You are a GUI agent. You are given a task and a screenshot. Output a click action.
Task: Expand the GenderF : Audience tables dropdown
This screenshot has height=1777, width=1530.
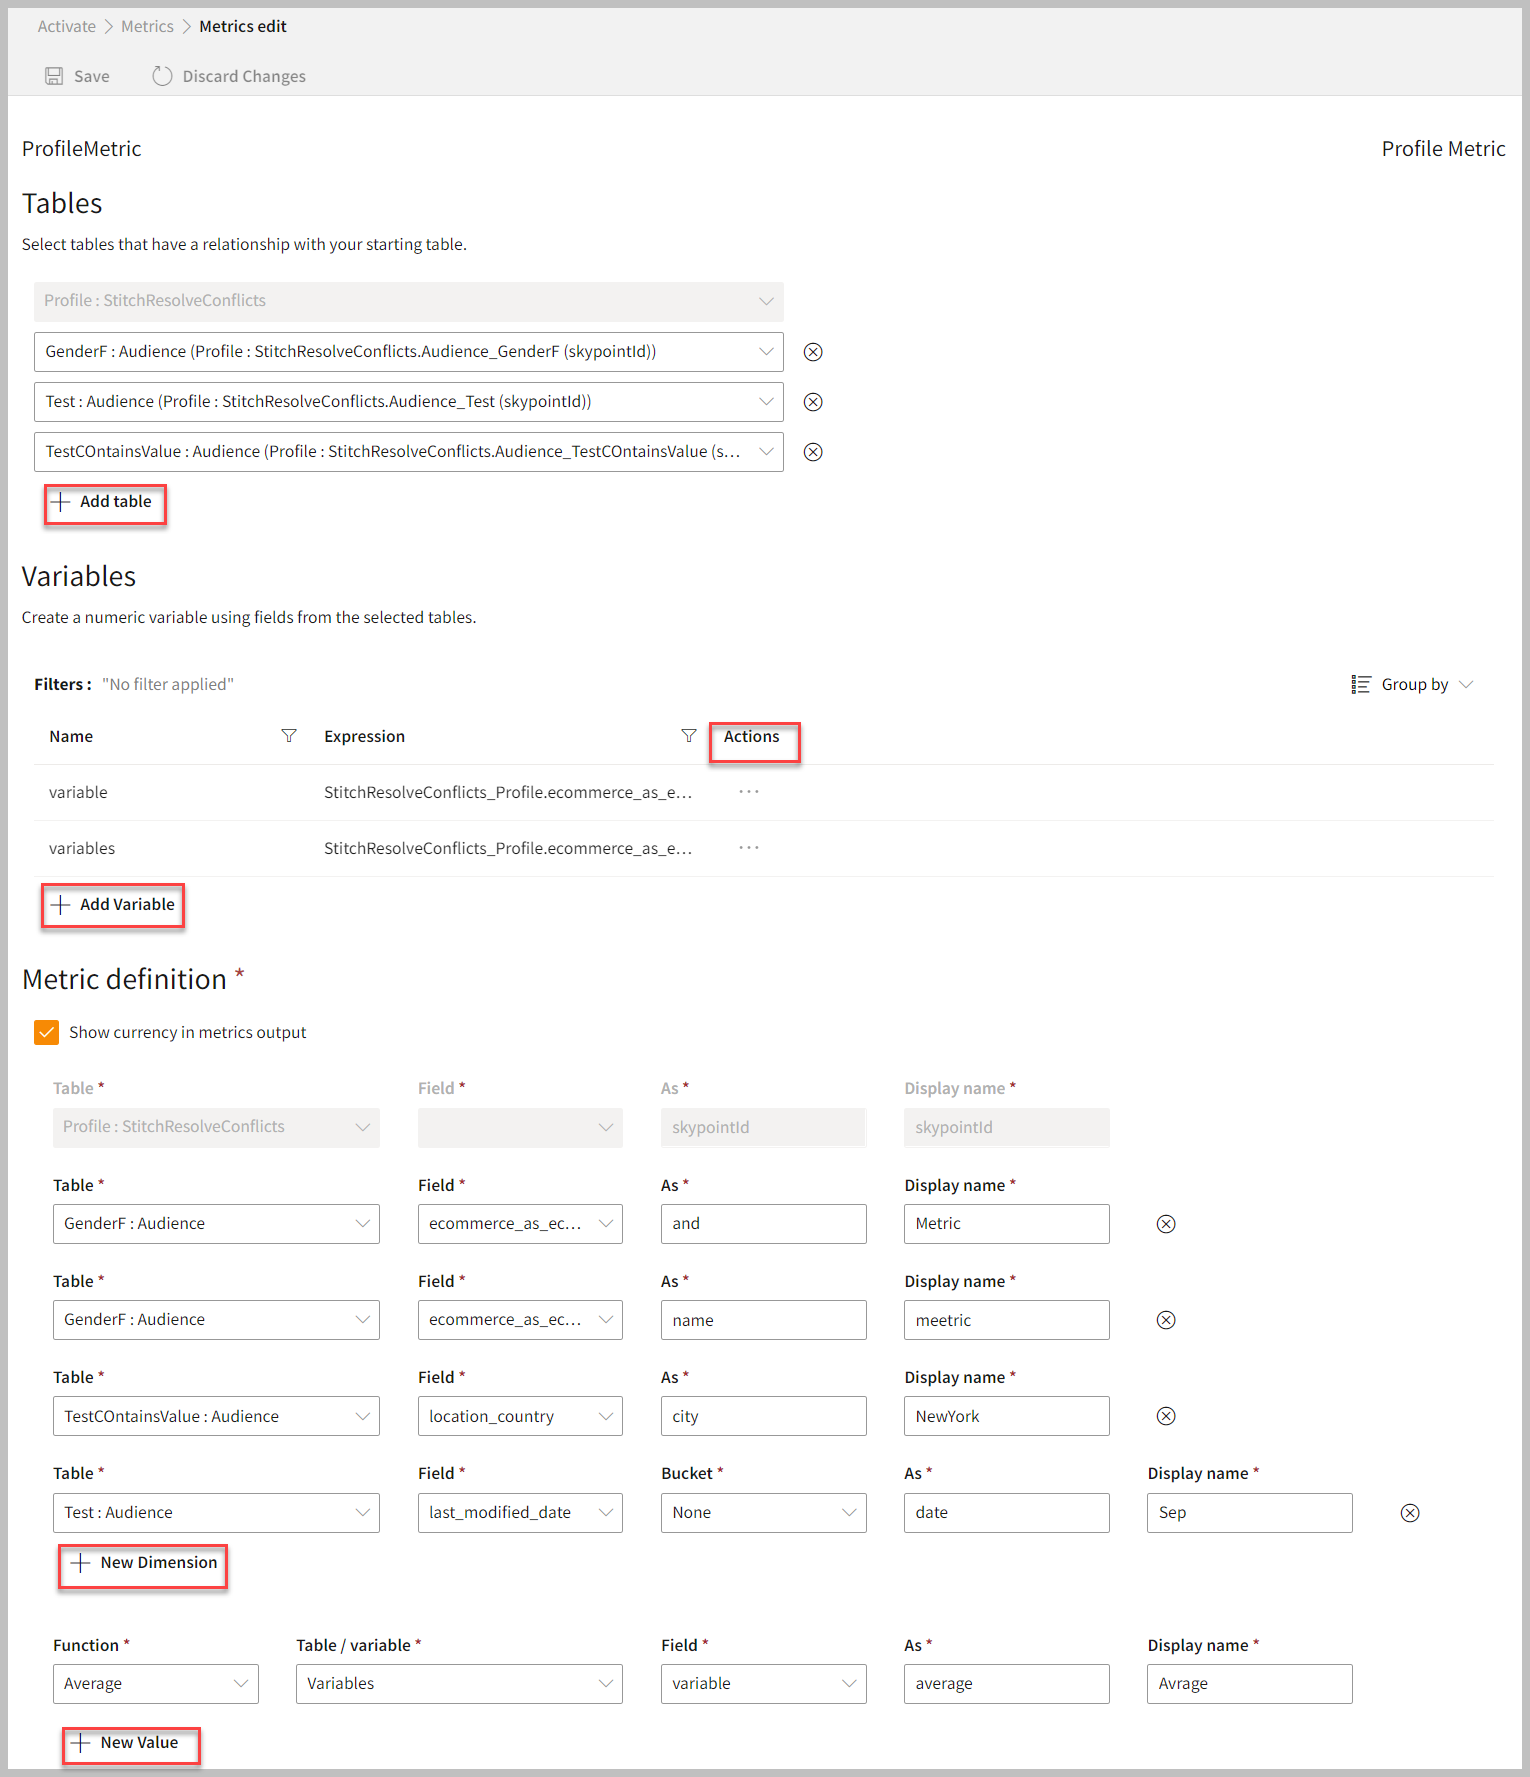(x=766, y=352)
